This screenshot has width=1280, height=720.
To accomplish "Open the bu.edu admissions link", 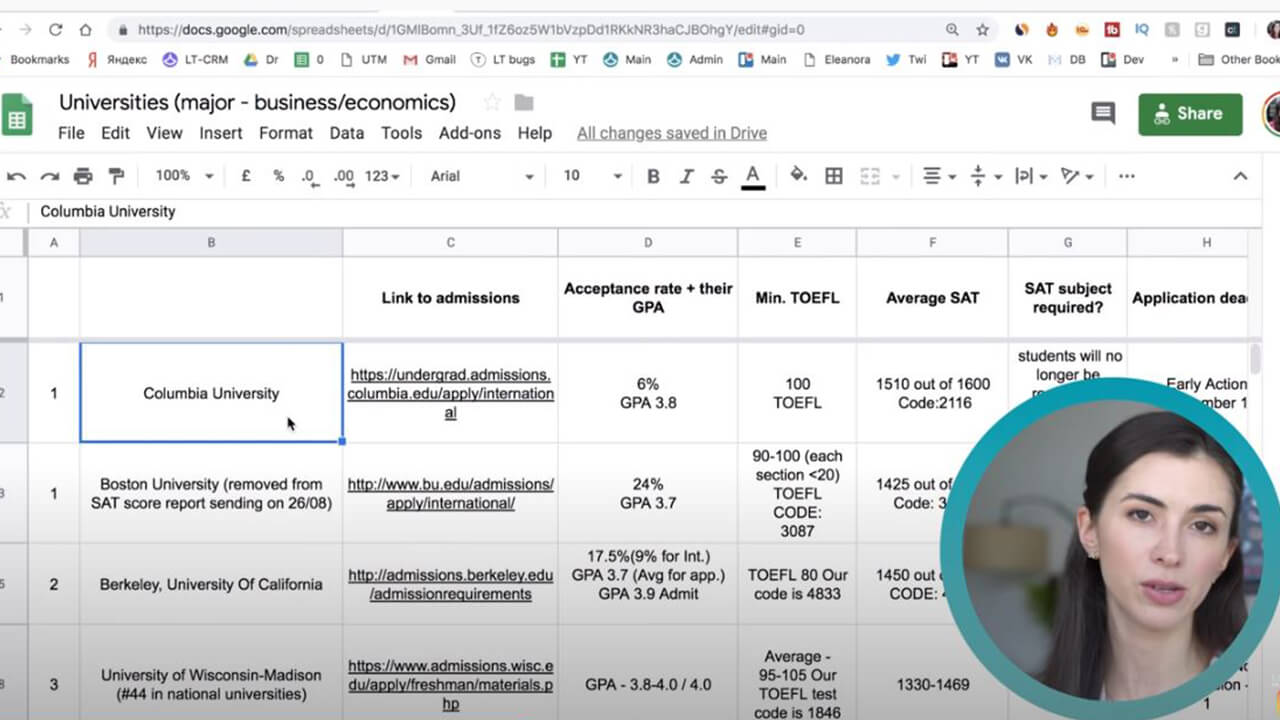I will tap(450, 493).
